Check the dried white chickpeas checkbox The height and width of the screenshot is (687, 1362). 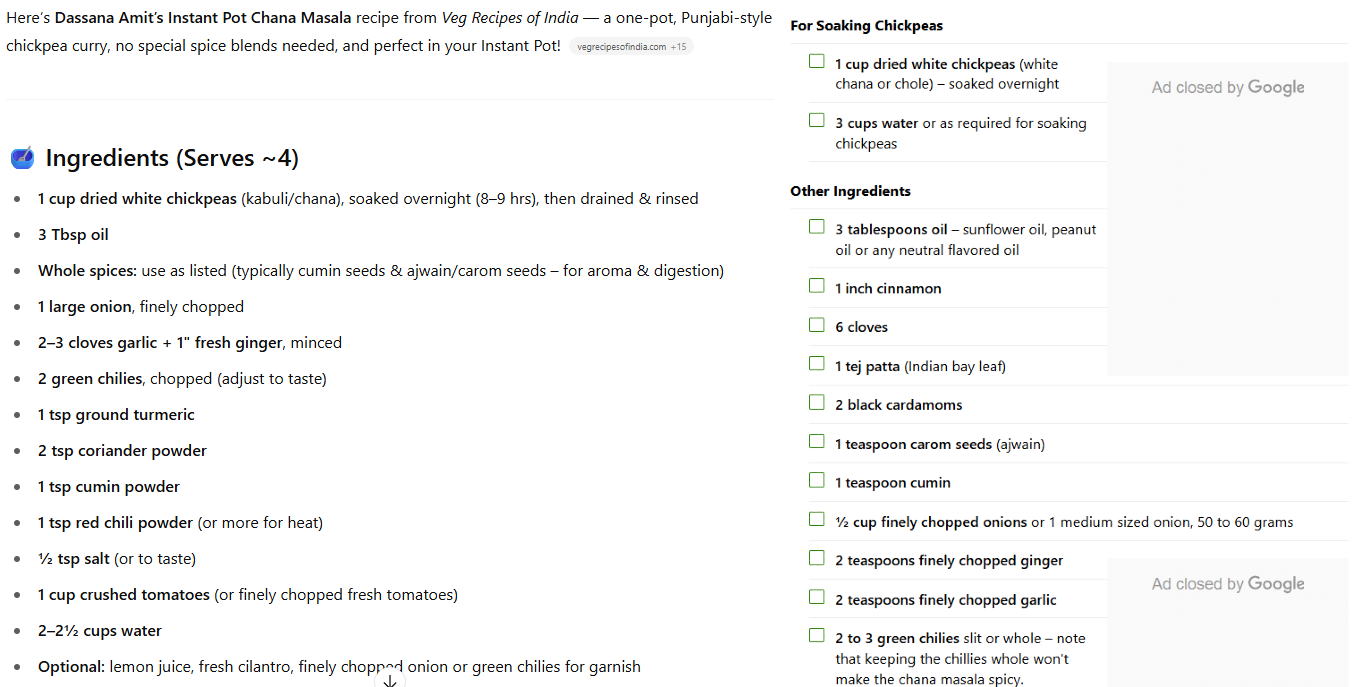(x=817, y=62)
